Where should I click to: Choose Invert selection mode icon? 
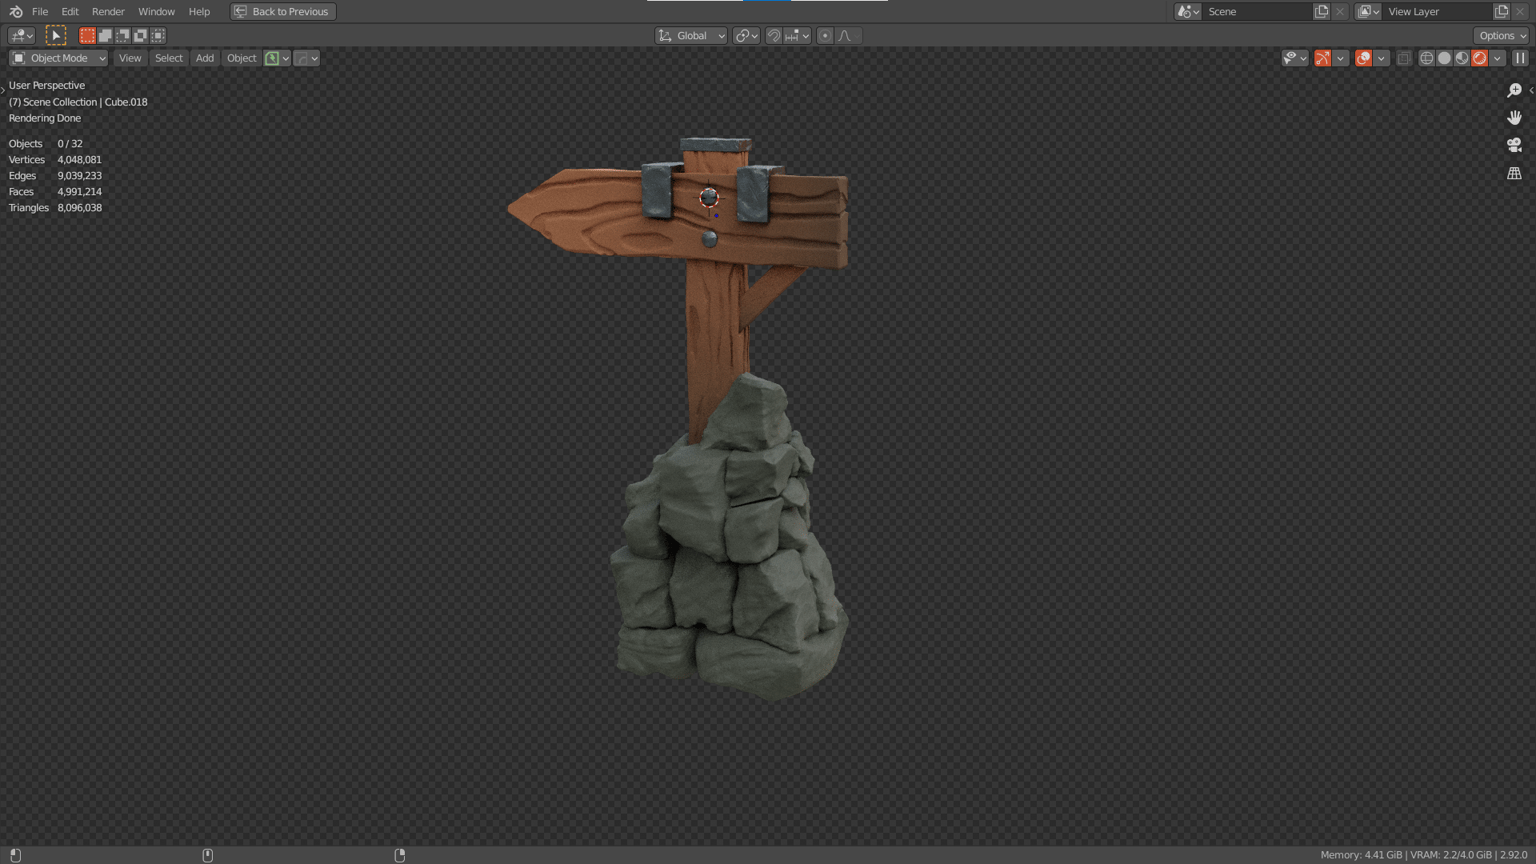(141, 35)
